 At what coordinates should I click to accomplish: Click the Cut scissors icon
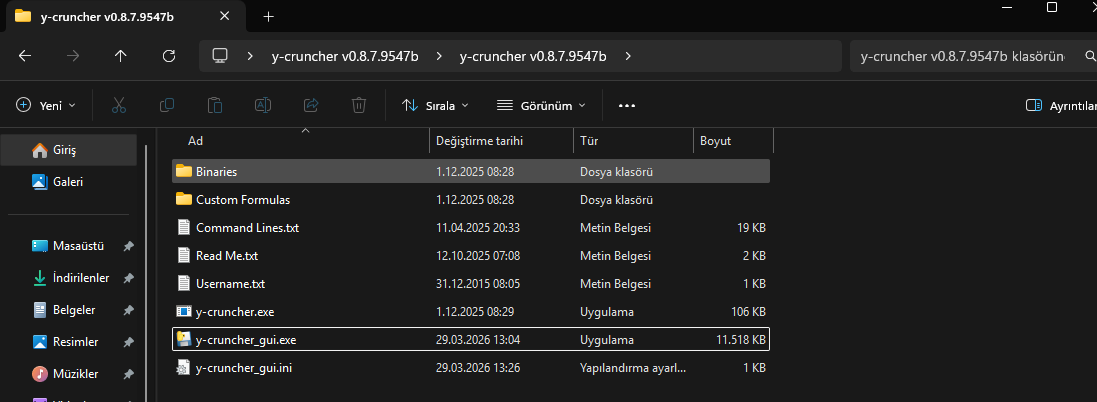tap(119, 106)
